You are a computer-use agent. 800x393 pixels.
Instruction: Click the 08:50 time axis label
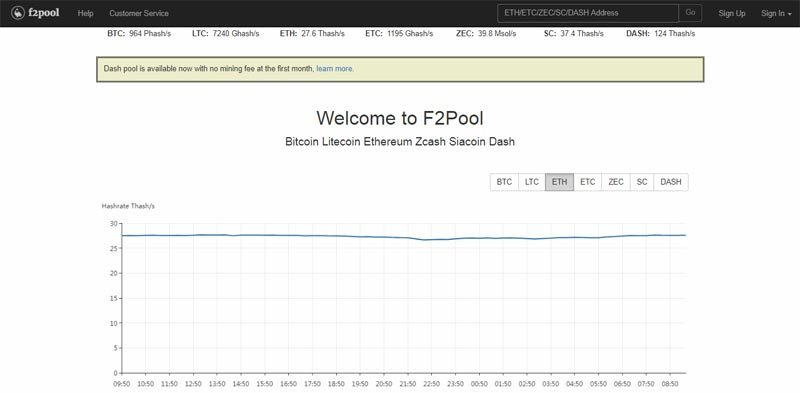tap(670, 384)
